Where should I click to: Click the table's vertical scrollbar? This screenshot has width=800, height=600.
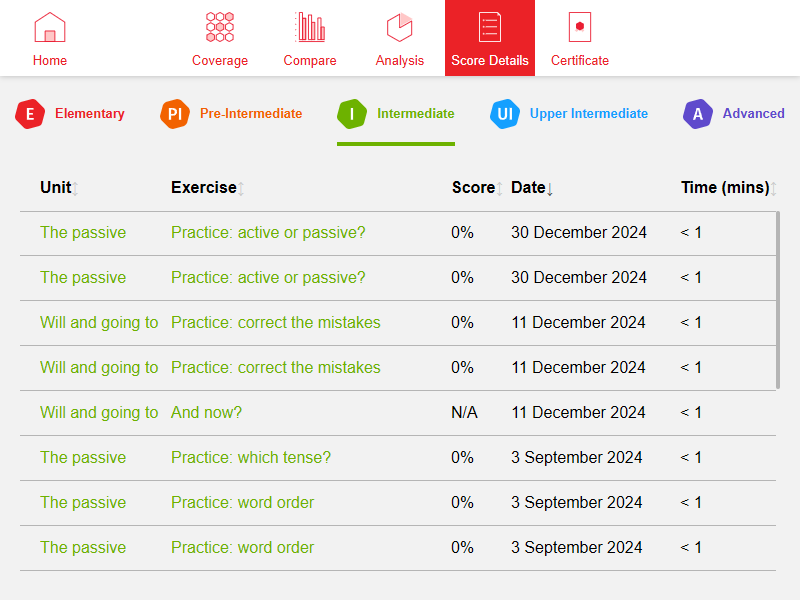tap(778, 300)
